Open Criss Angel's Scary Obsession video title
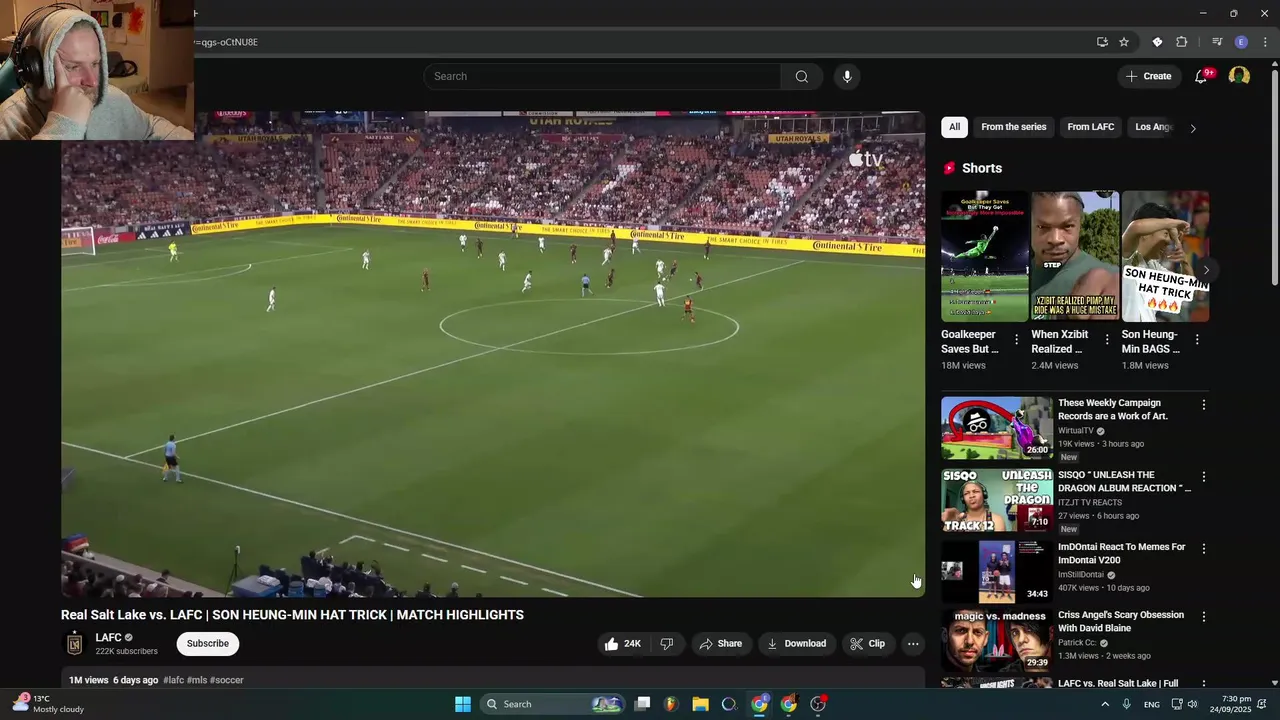The image size is (1280, 720). (1121, 622)
